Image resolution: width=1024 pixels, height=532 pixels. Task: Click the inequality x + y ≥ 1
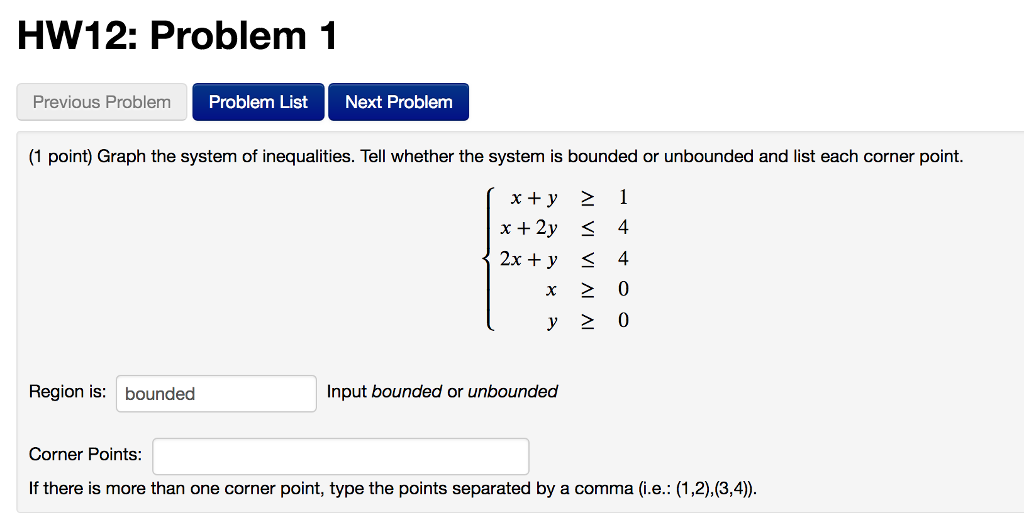(569, 197)
